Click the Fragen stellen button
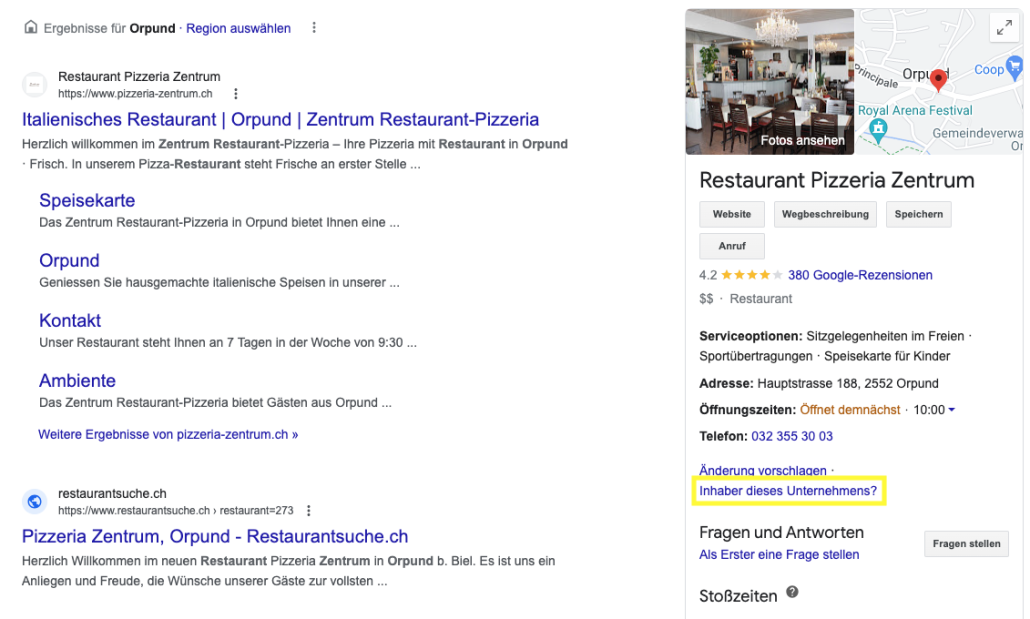 [x=966, y=544]
